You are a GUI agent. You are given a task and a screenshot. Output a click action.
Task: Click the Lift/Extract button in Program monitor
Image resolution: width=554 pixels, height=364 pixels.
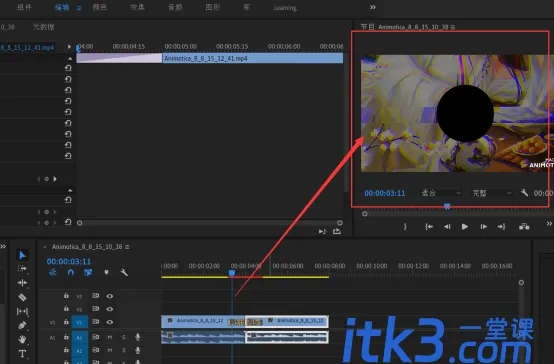pos(524,227)
